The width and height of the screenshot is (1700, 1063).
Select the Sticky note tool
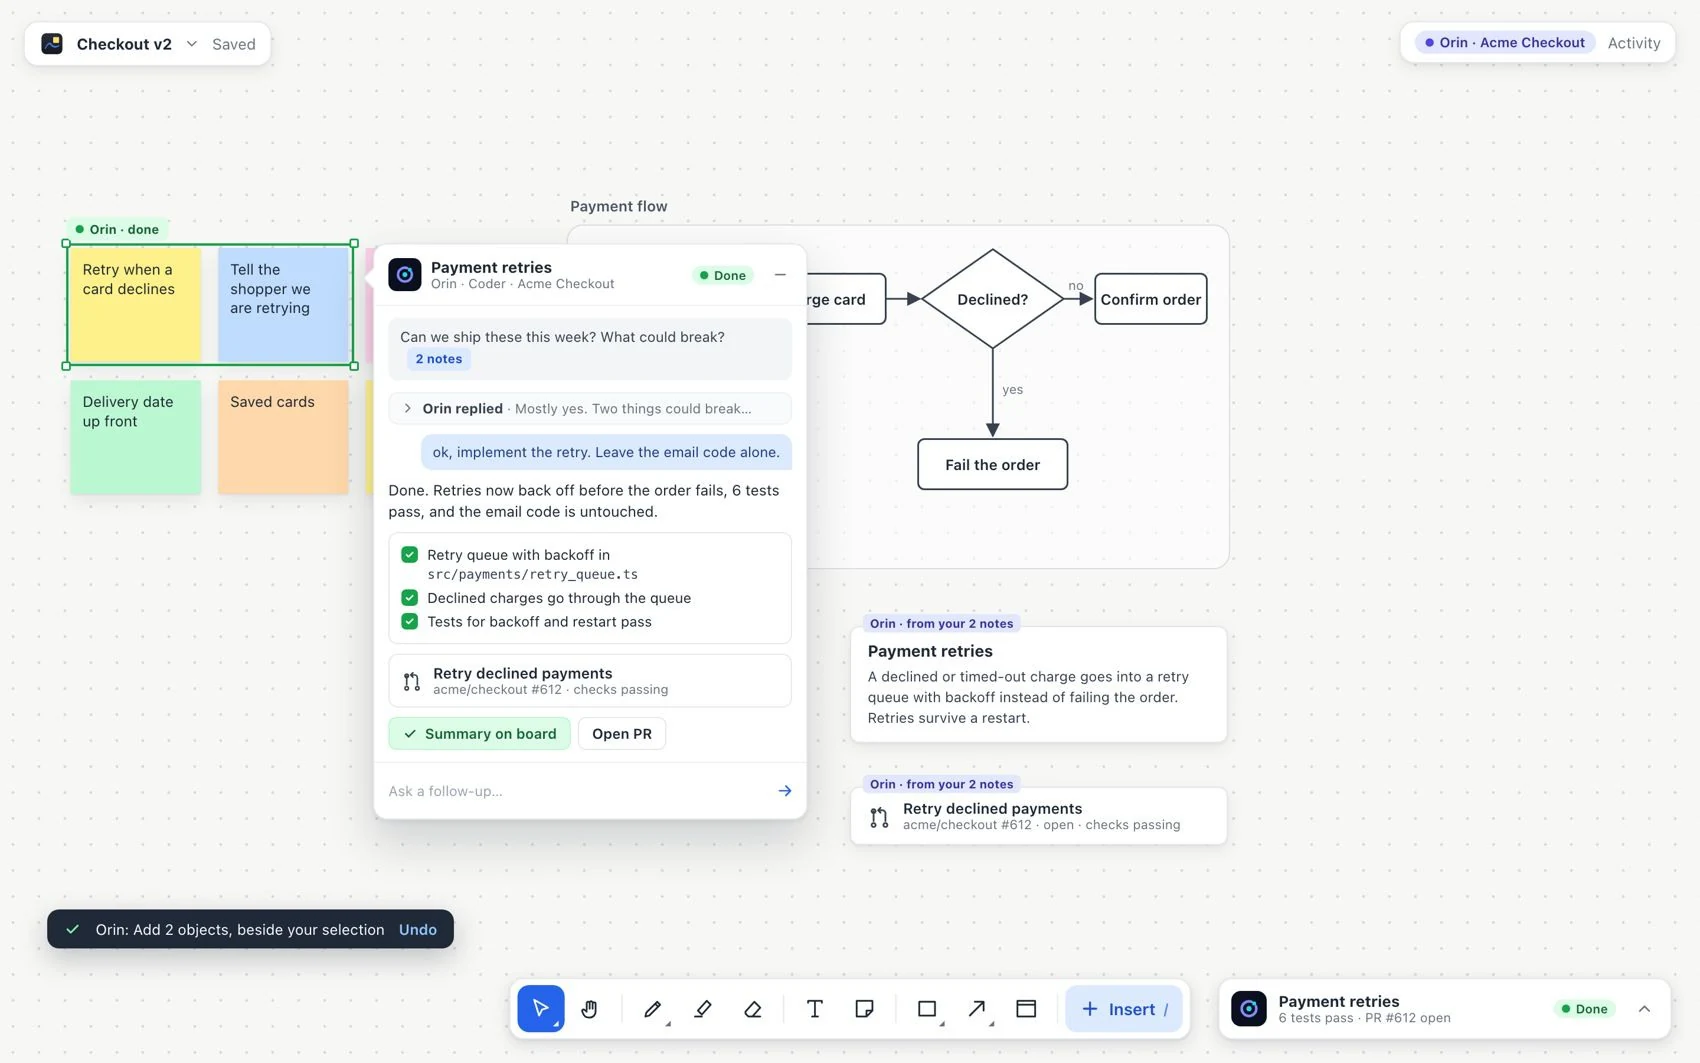865,1008
